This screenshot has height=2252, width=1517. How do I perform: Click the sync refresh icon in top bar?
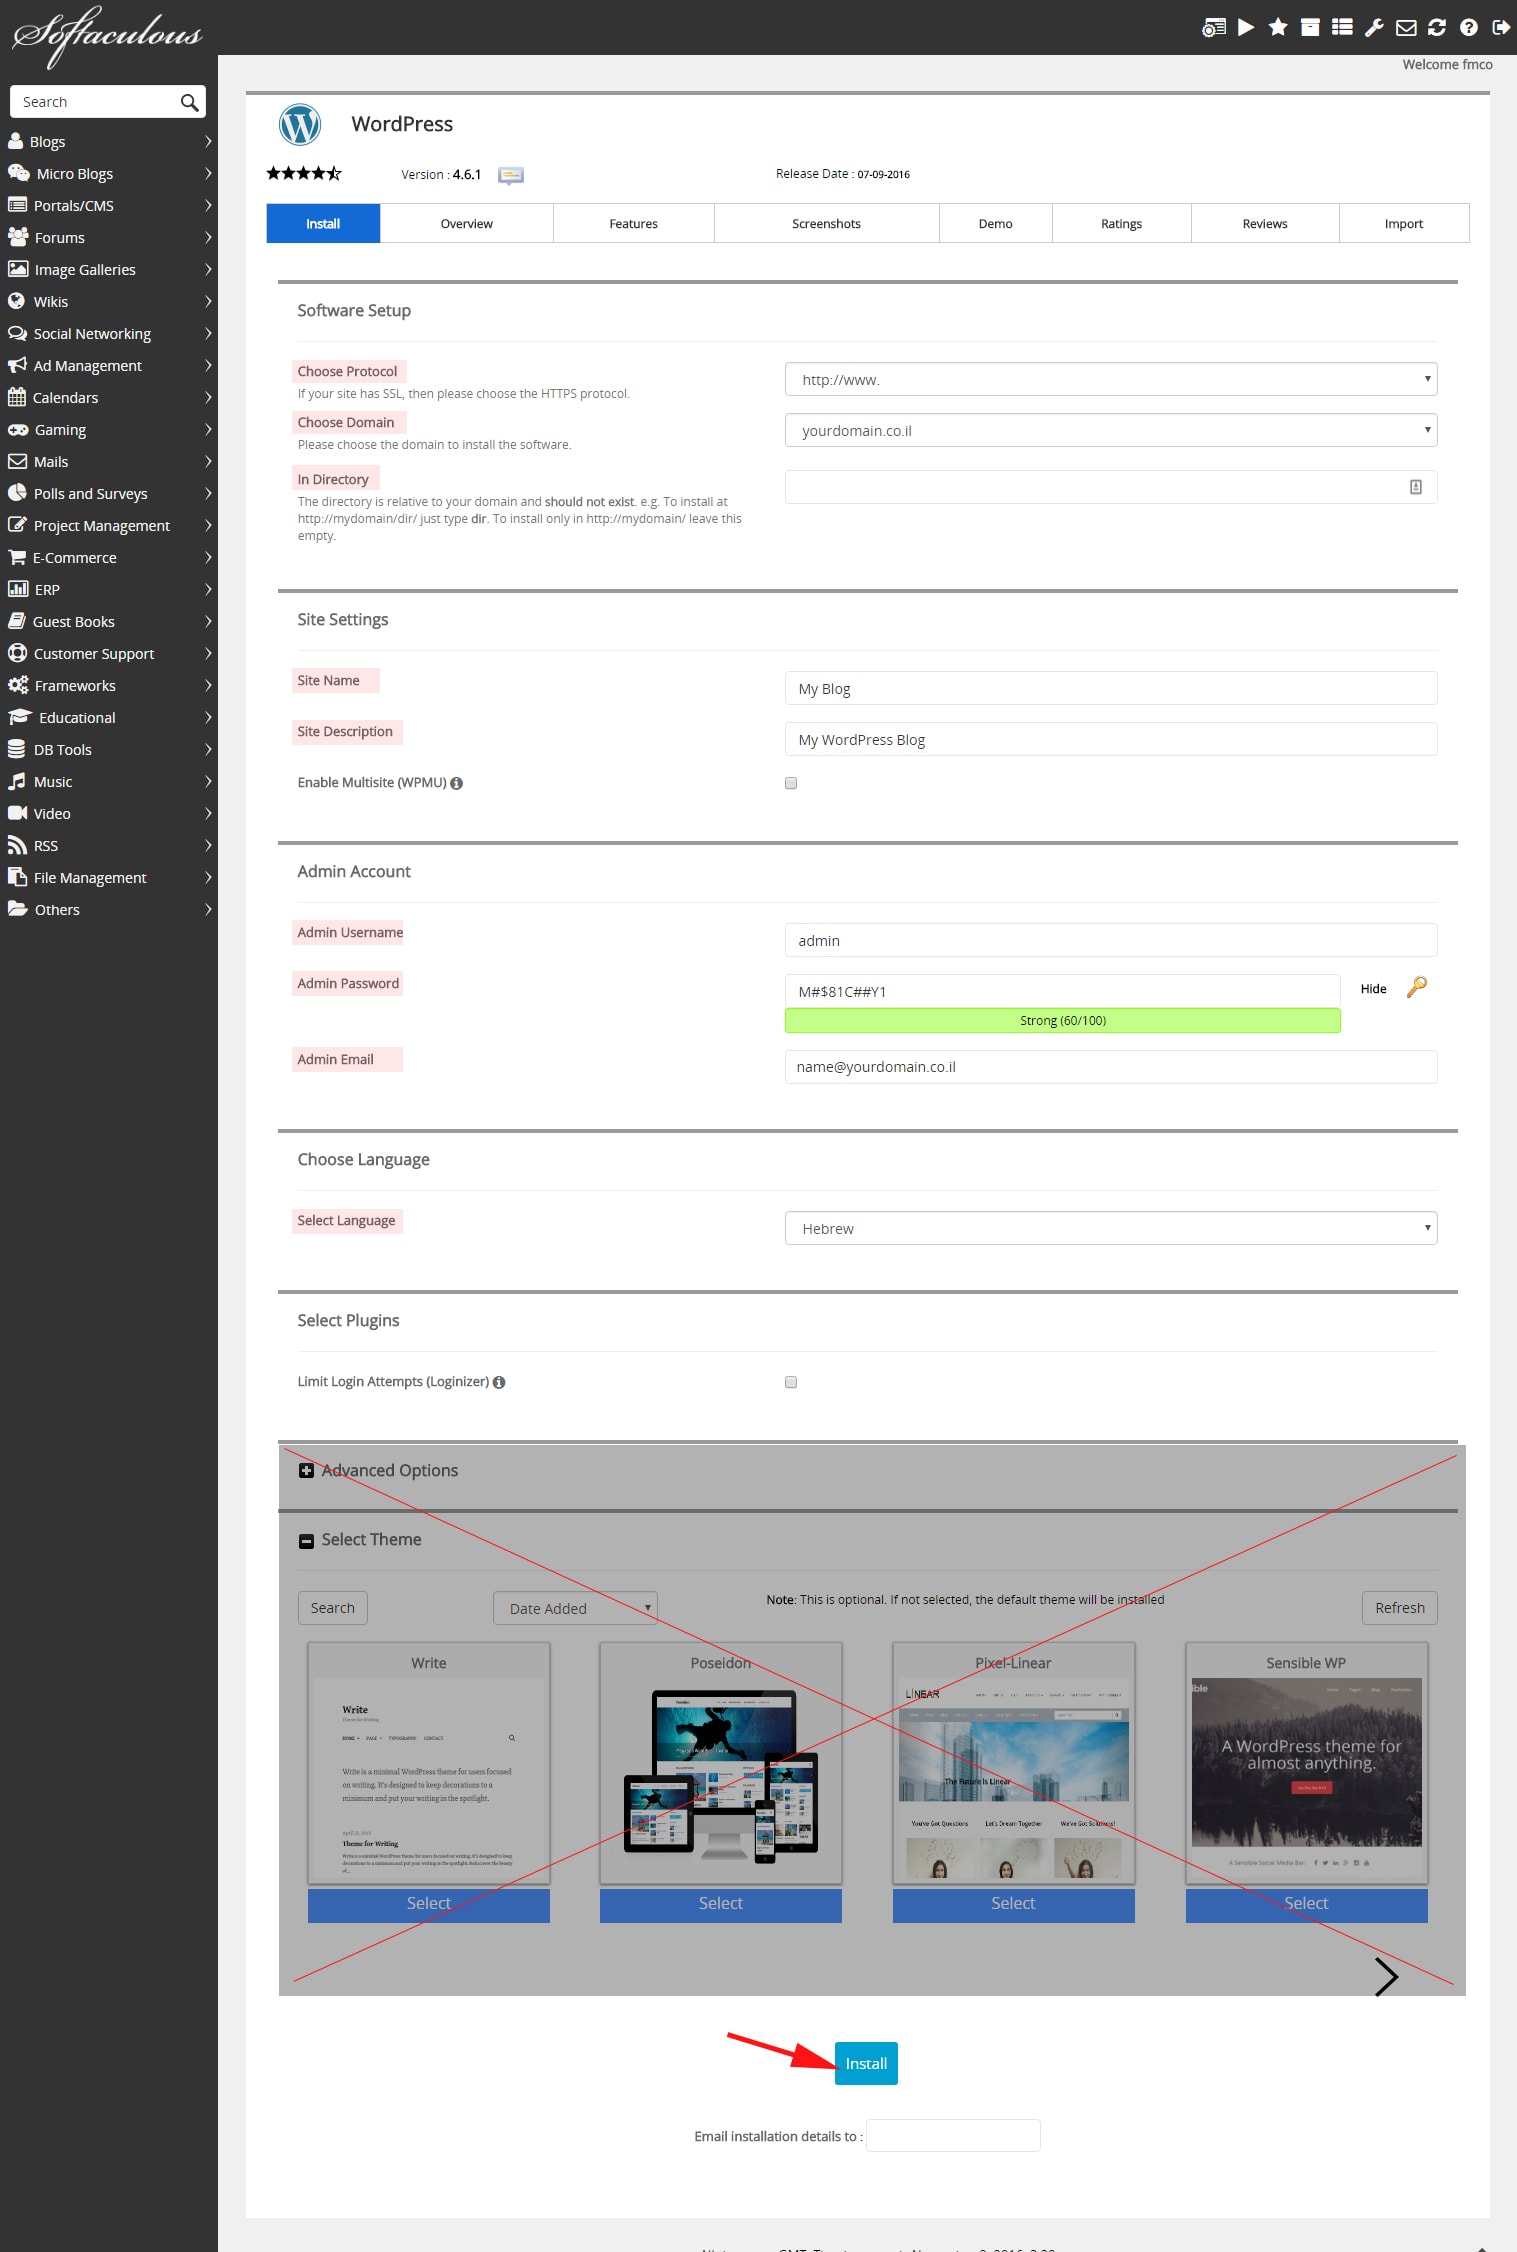coord(1437,27)
